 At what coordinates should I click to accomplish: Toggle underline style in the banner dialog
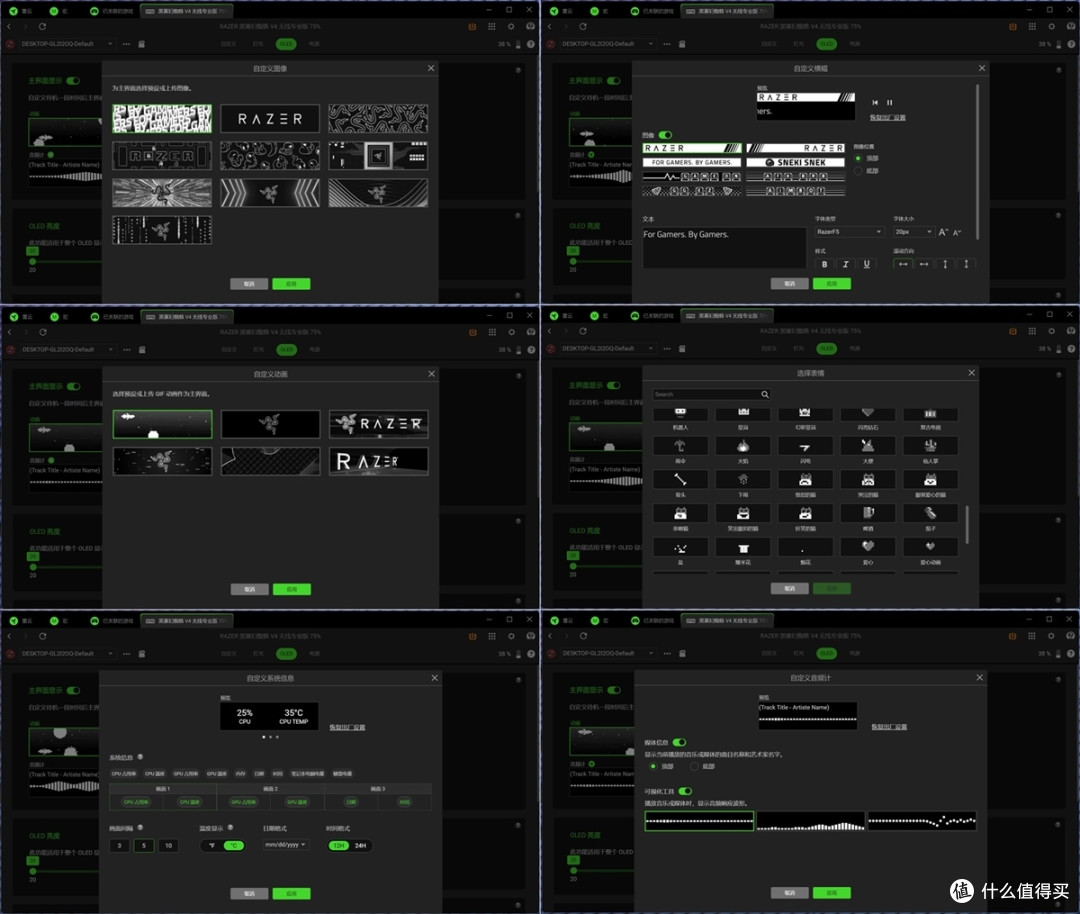866,264
